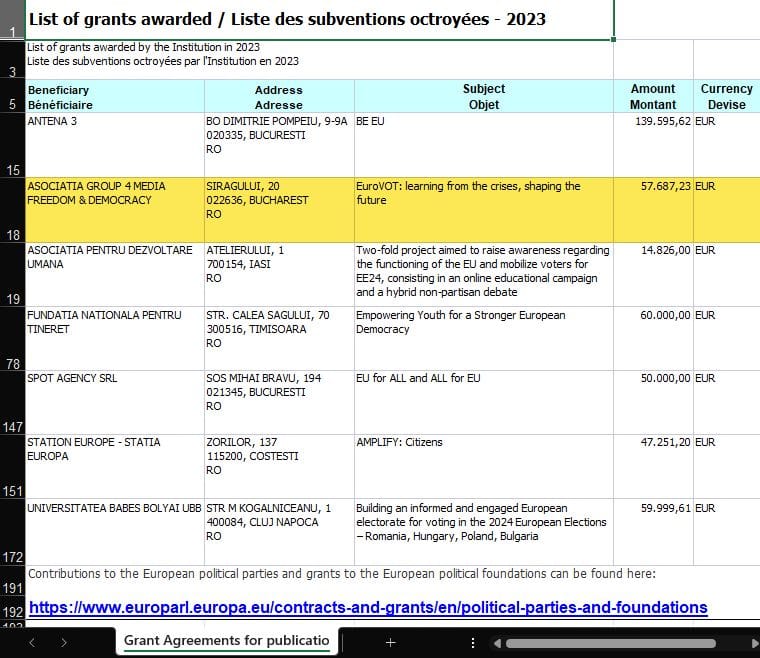Select the amount cell 60.000,00
The height and width of the screenshot is (658, 760).
click(653, 339)
